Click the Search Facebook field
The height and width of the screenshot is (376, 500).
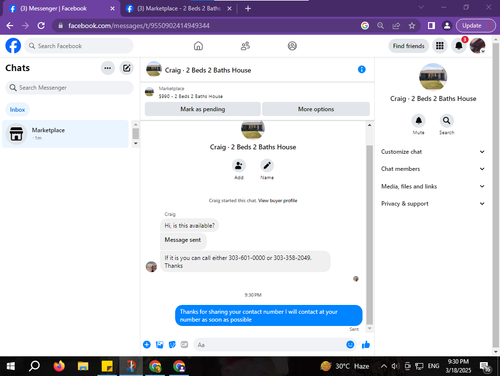(x=79, y=46)
